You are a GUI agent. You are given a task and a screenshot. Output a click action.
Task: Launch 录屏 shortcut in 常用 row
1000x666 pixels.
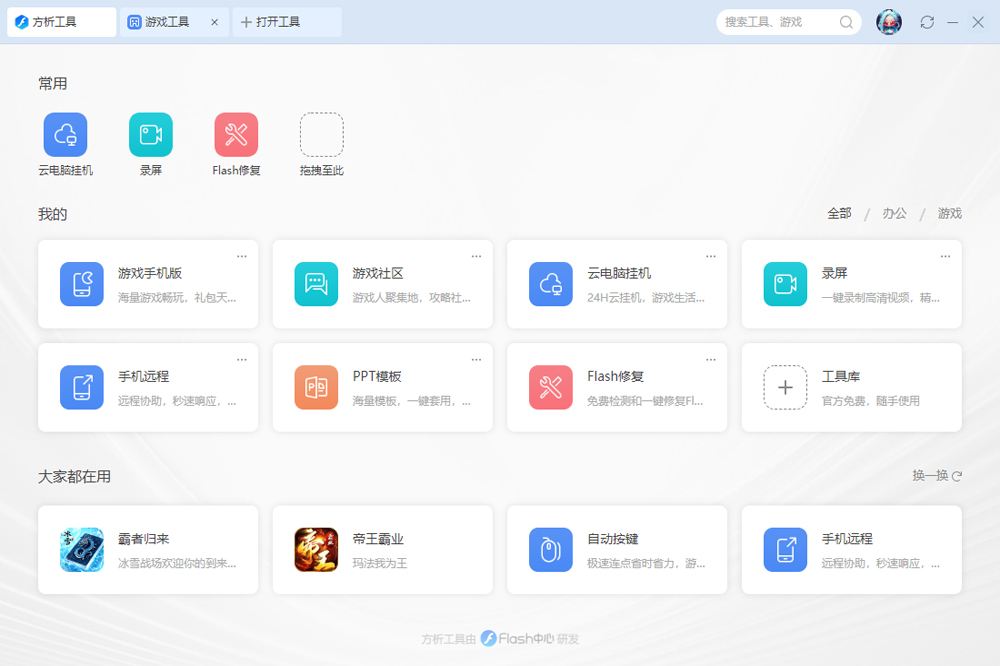(x=151, y=135)
